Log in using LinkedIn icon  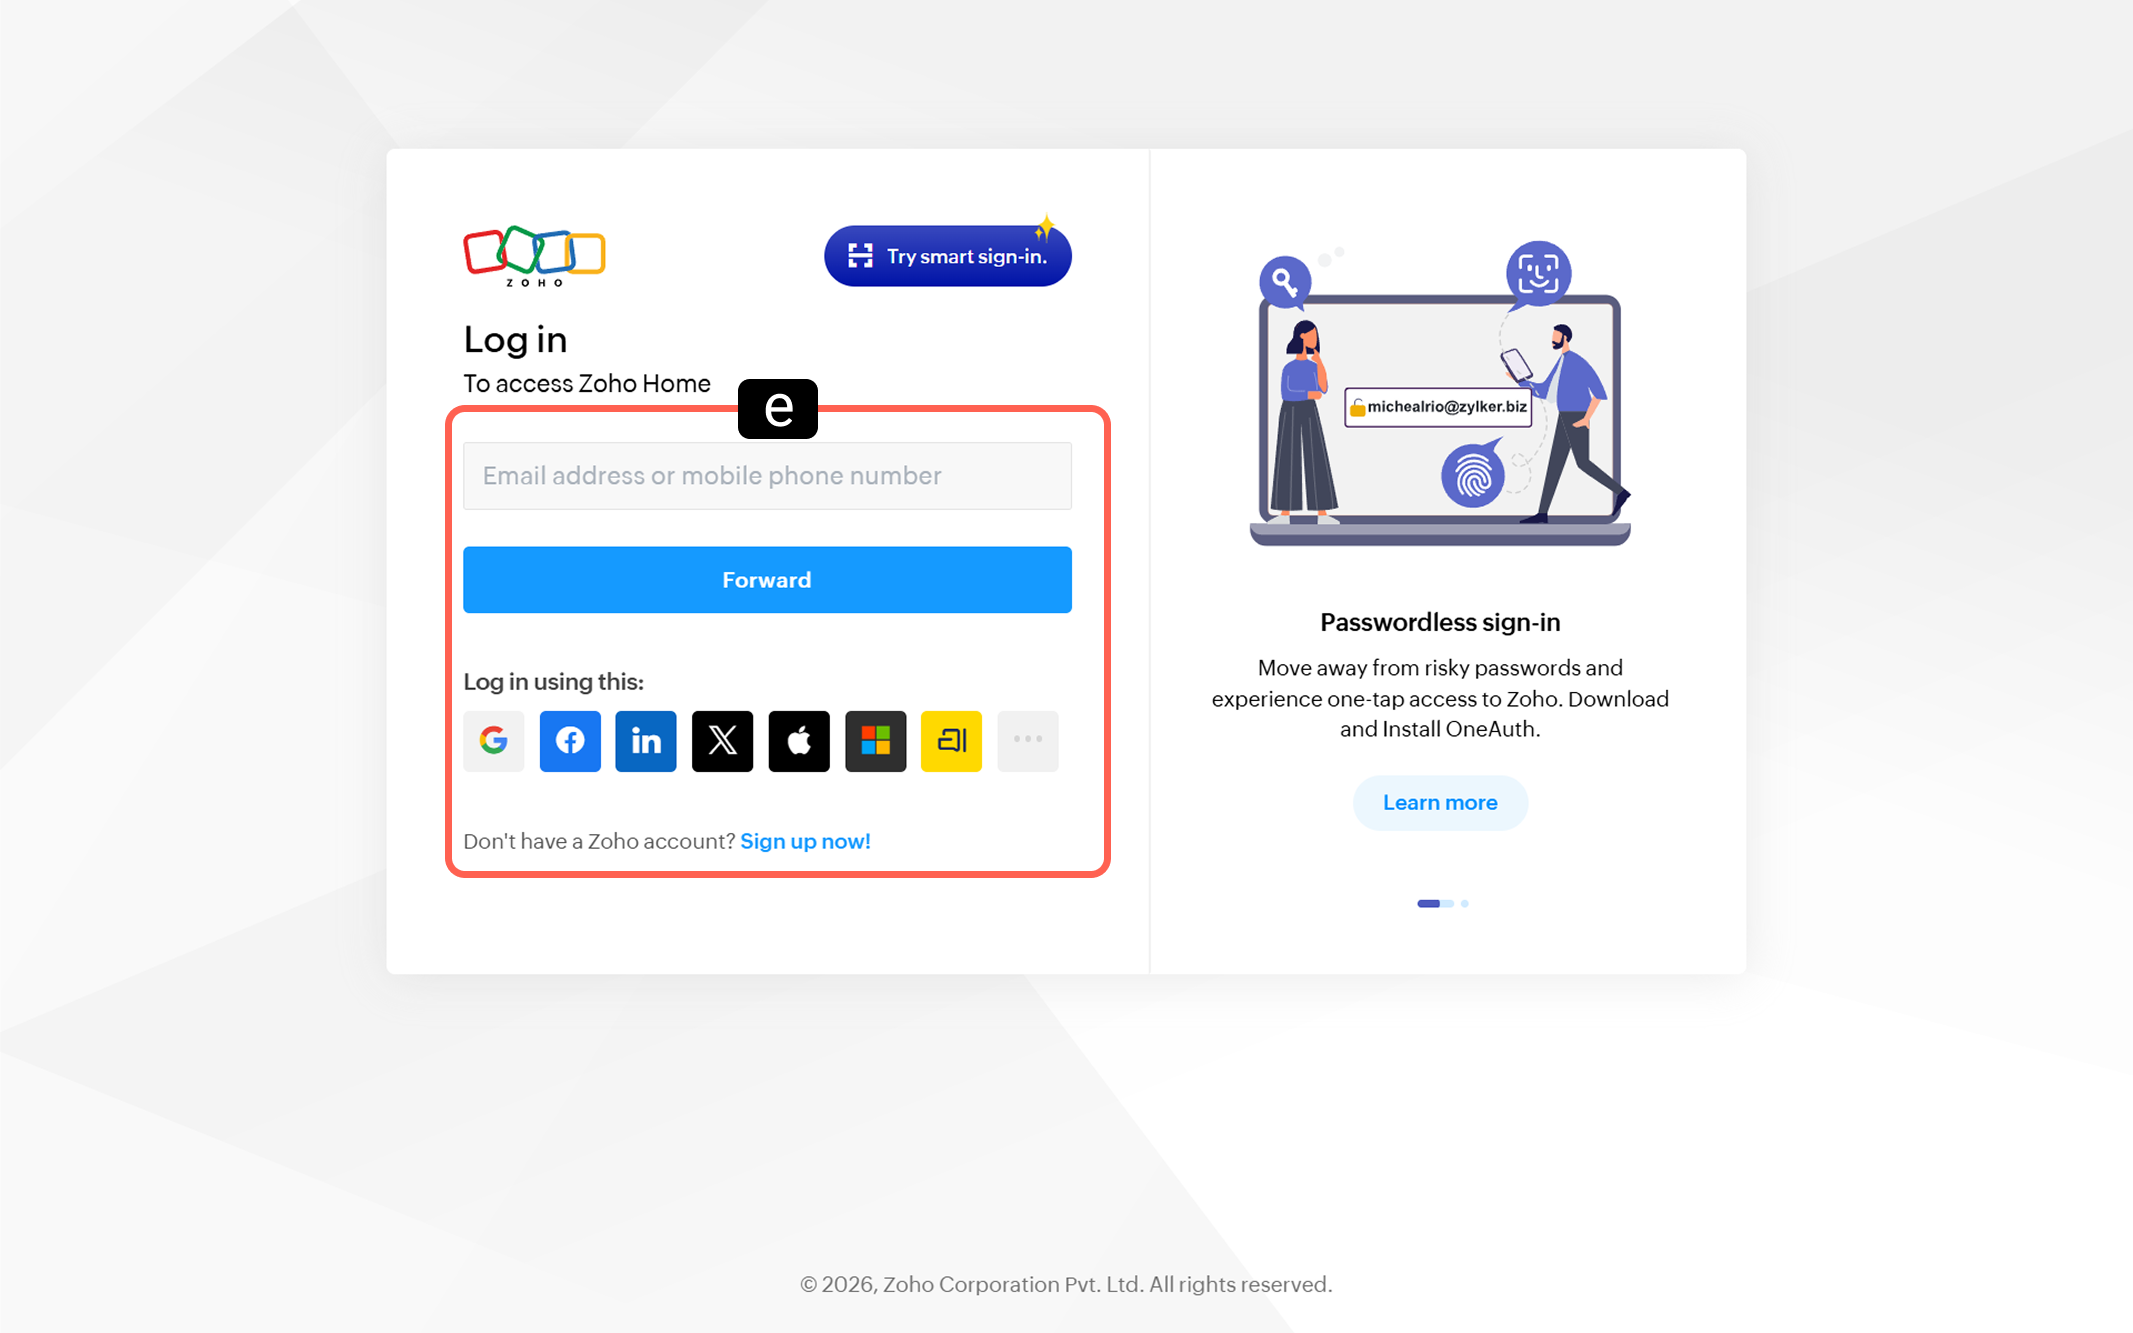point(646,741)
